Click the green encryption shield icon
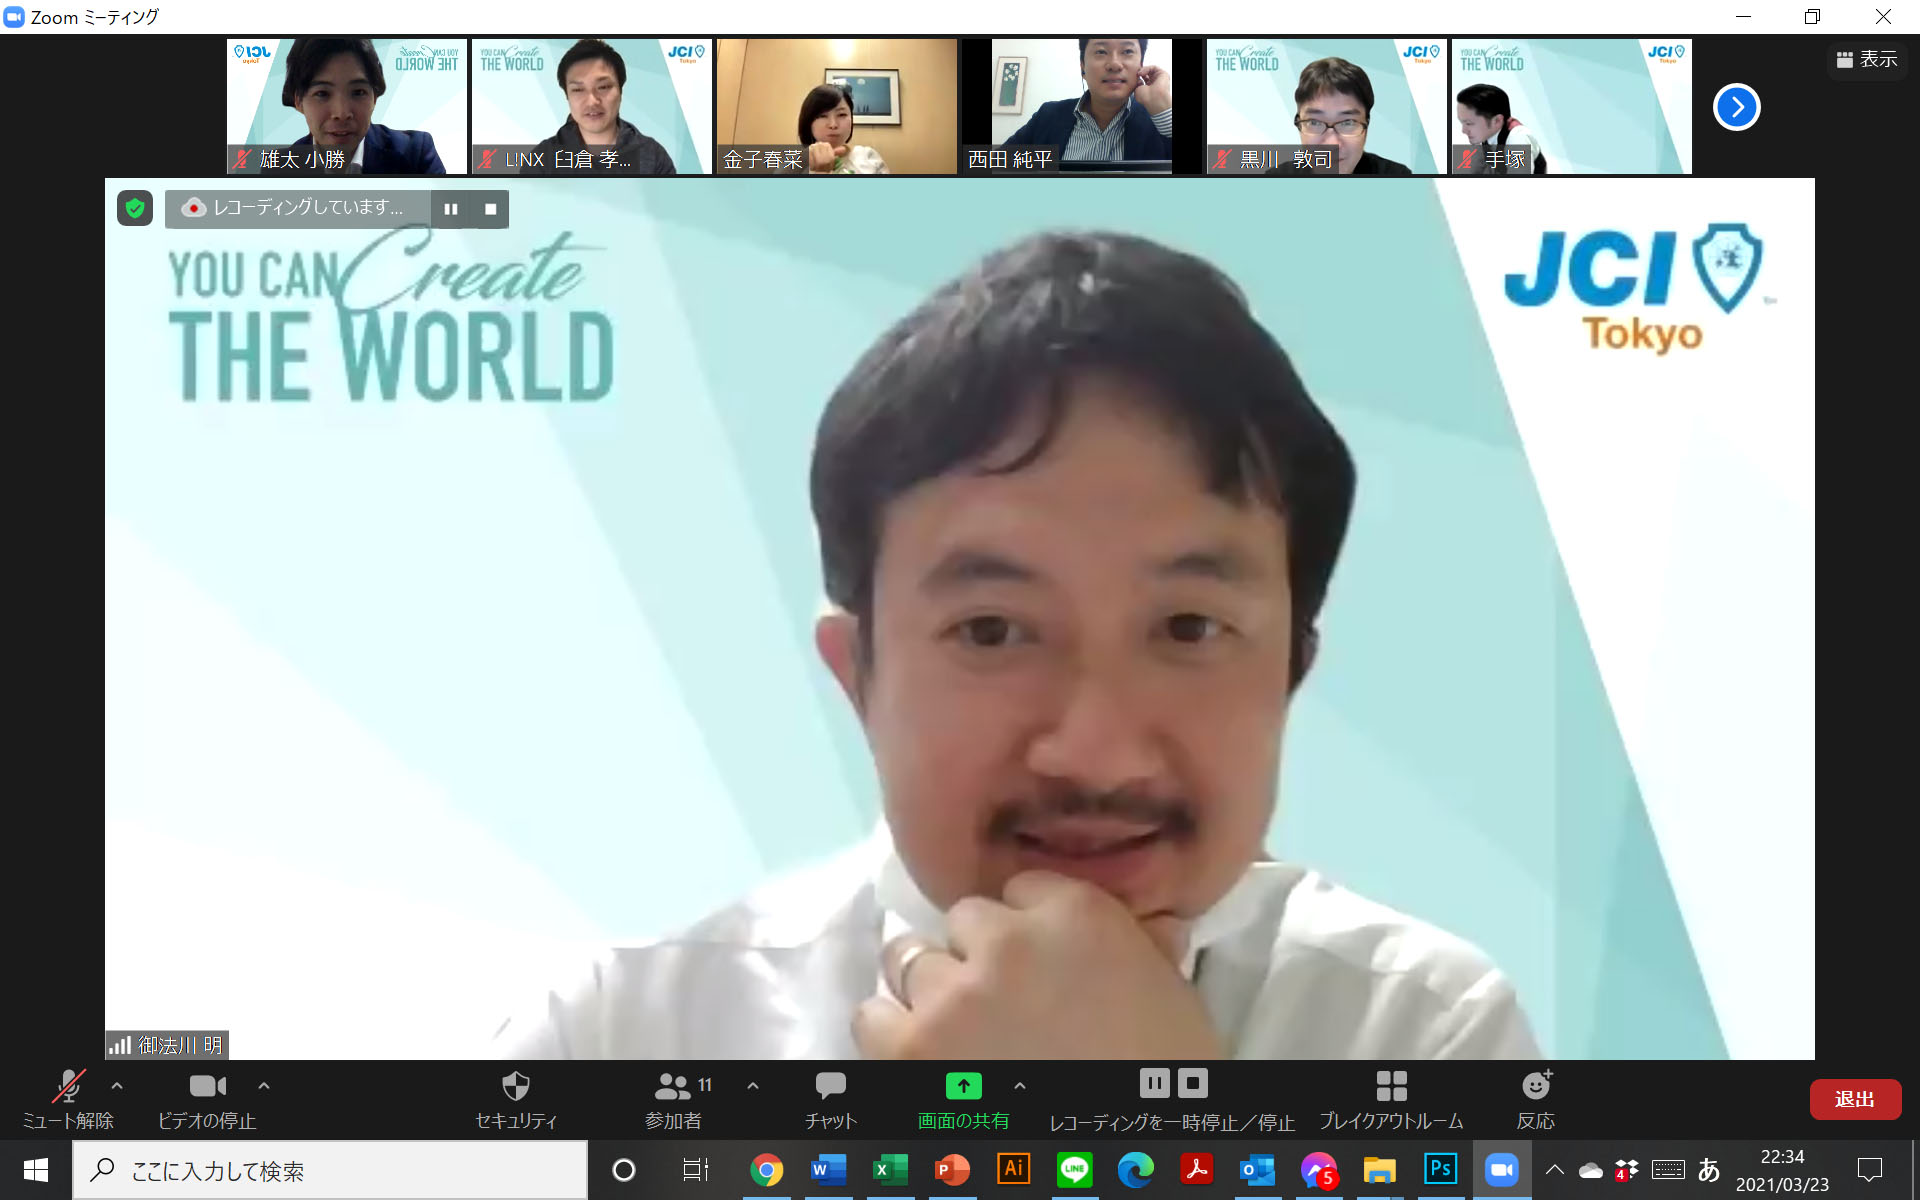1920x1200 pixels. pos(135,208)
